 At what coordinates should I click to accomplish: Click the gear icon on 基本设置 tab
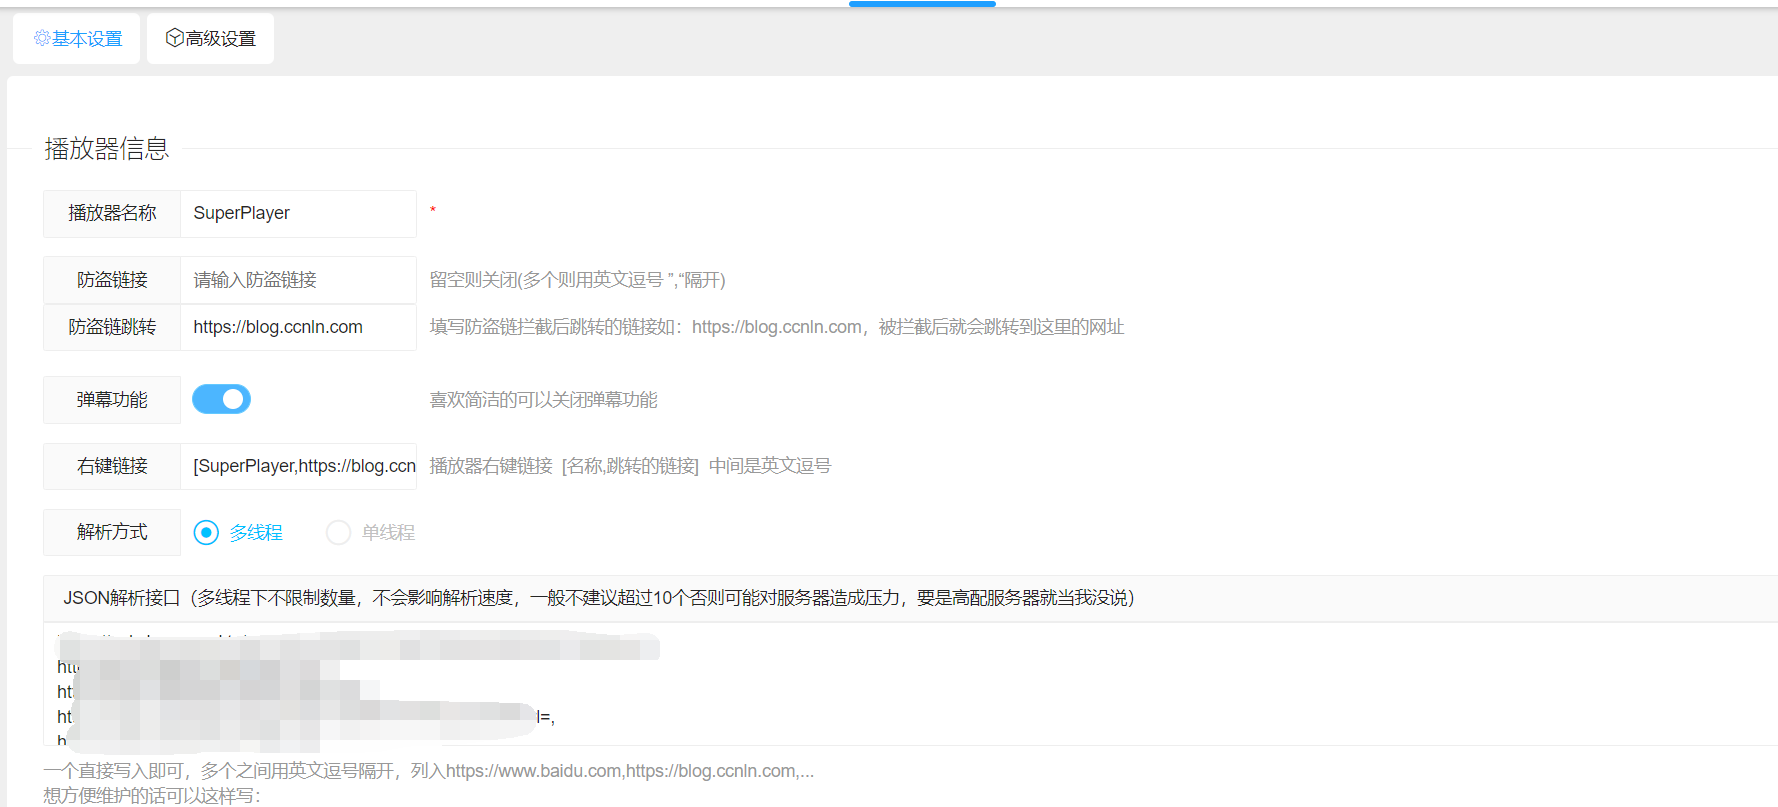pos(42,38)
